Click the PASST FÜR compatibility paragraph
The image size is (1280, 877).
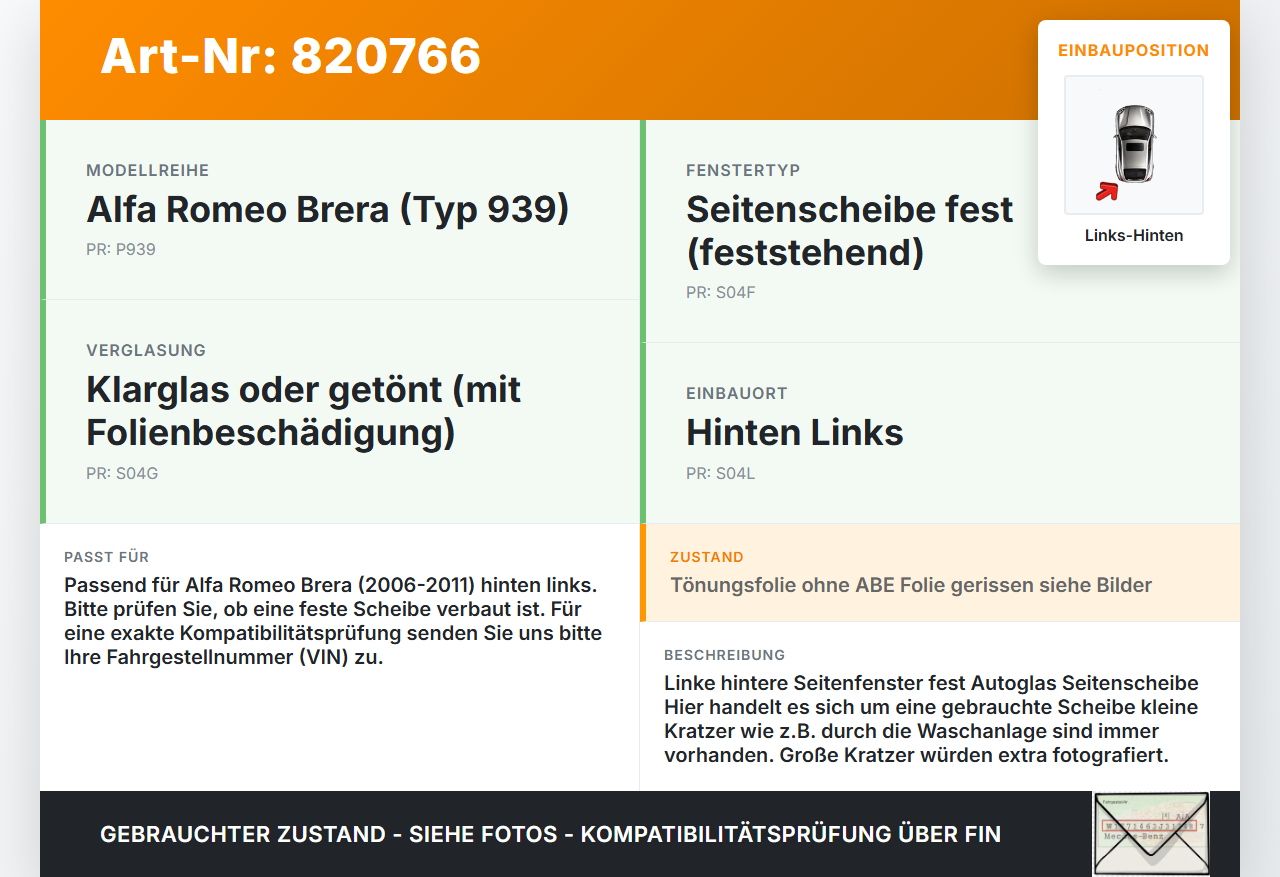[333, 621]
